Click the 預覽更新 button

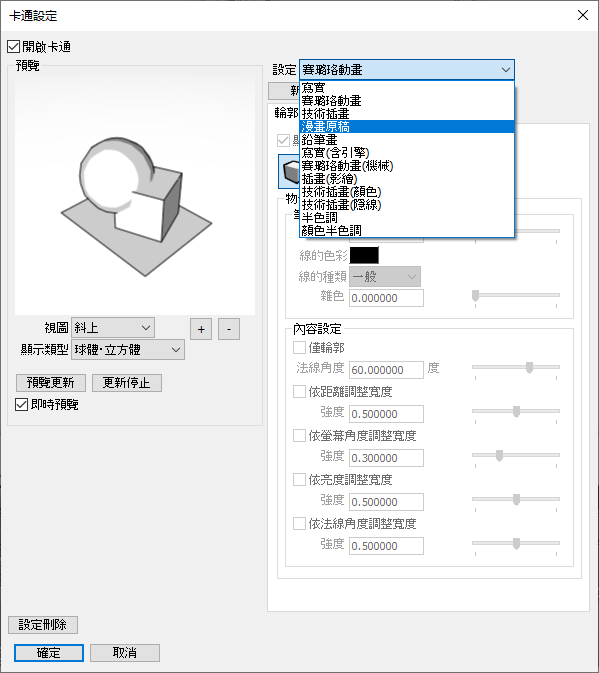pyautogui.click(x=51, y=382)
